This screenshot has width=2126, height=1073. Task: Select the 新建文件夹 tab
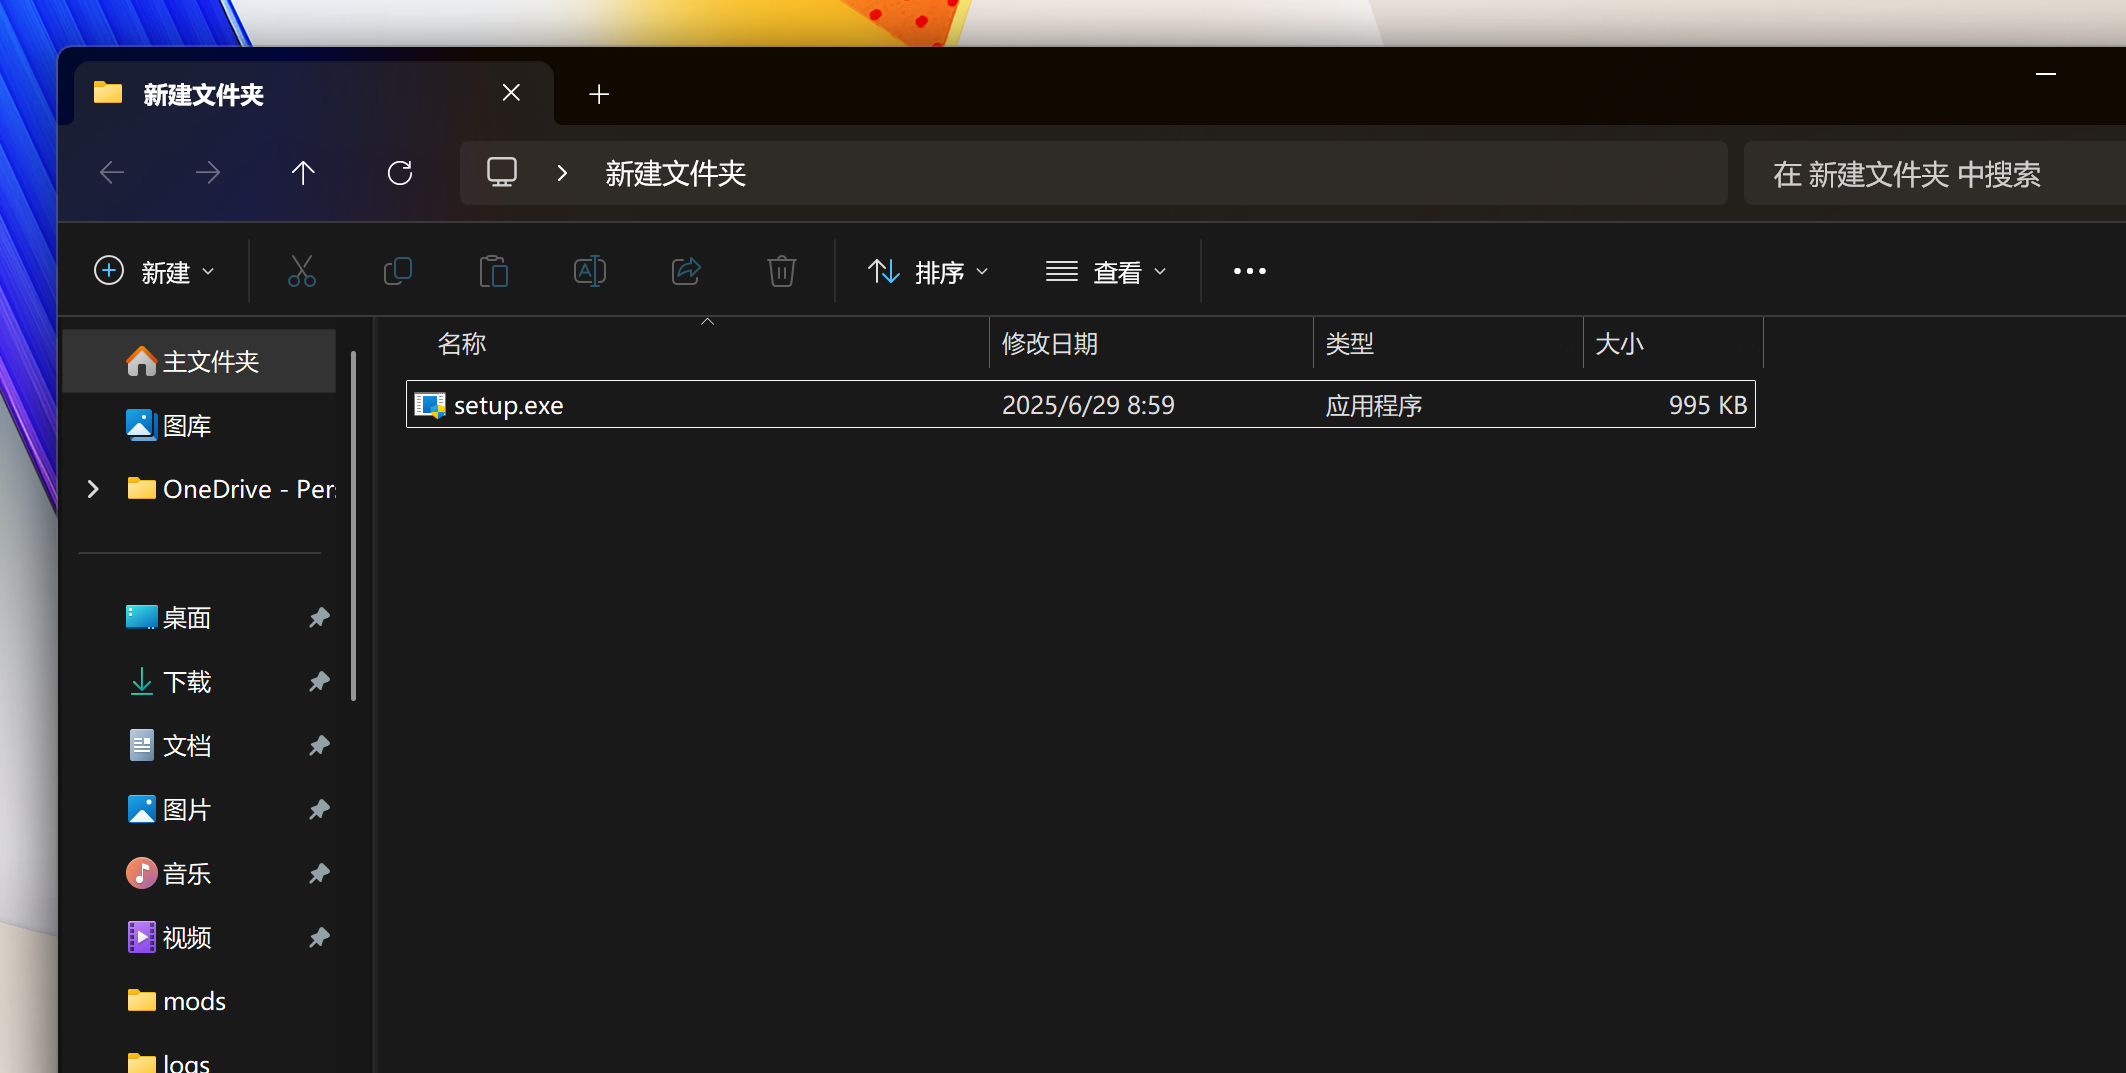tap(314, 93)
